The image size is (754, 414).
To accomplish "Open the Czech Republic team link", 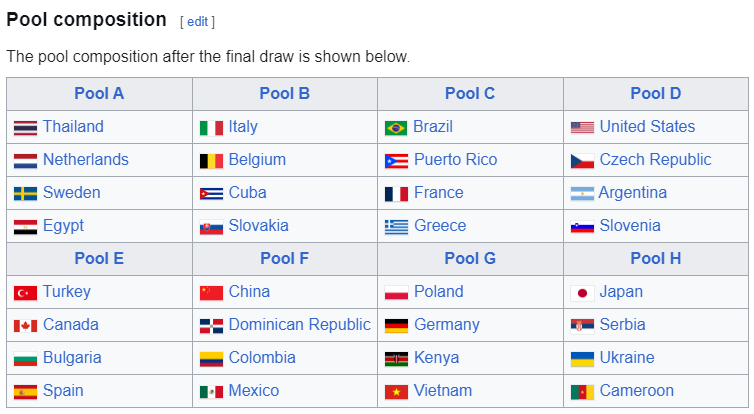I will point(655,160).
